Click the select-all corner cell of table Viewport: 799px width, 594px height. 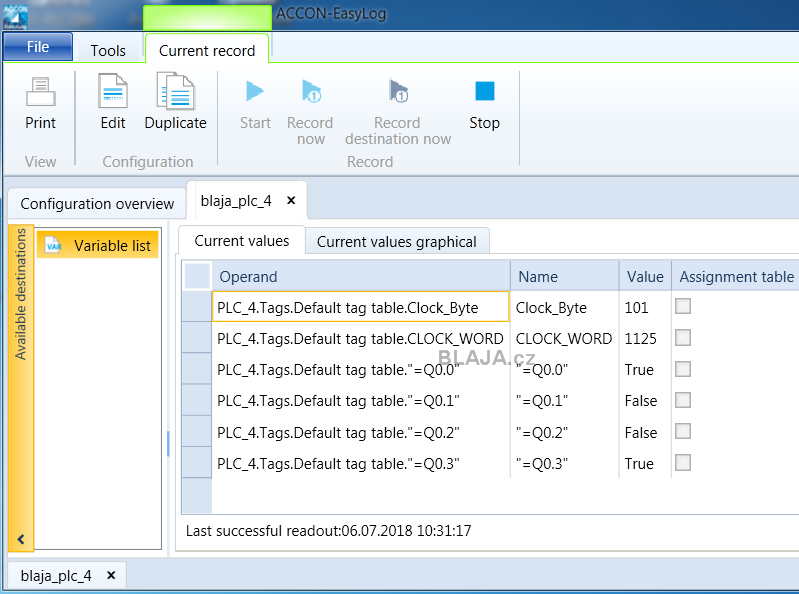coord(197,276)
